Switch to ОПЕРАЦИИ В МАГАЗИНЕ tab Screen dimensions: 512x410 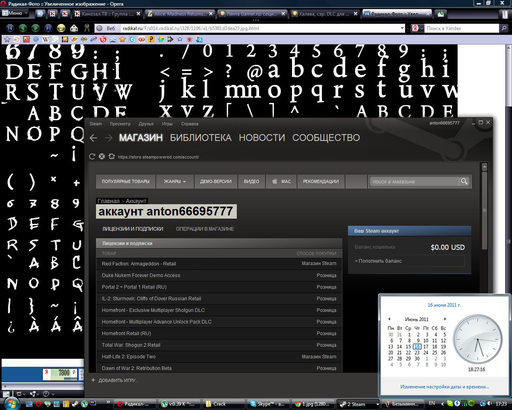pyautogui.click(x=205, y=229)
